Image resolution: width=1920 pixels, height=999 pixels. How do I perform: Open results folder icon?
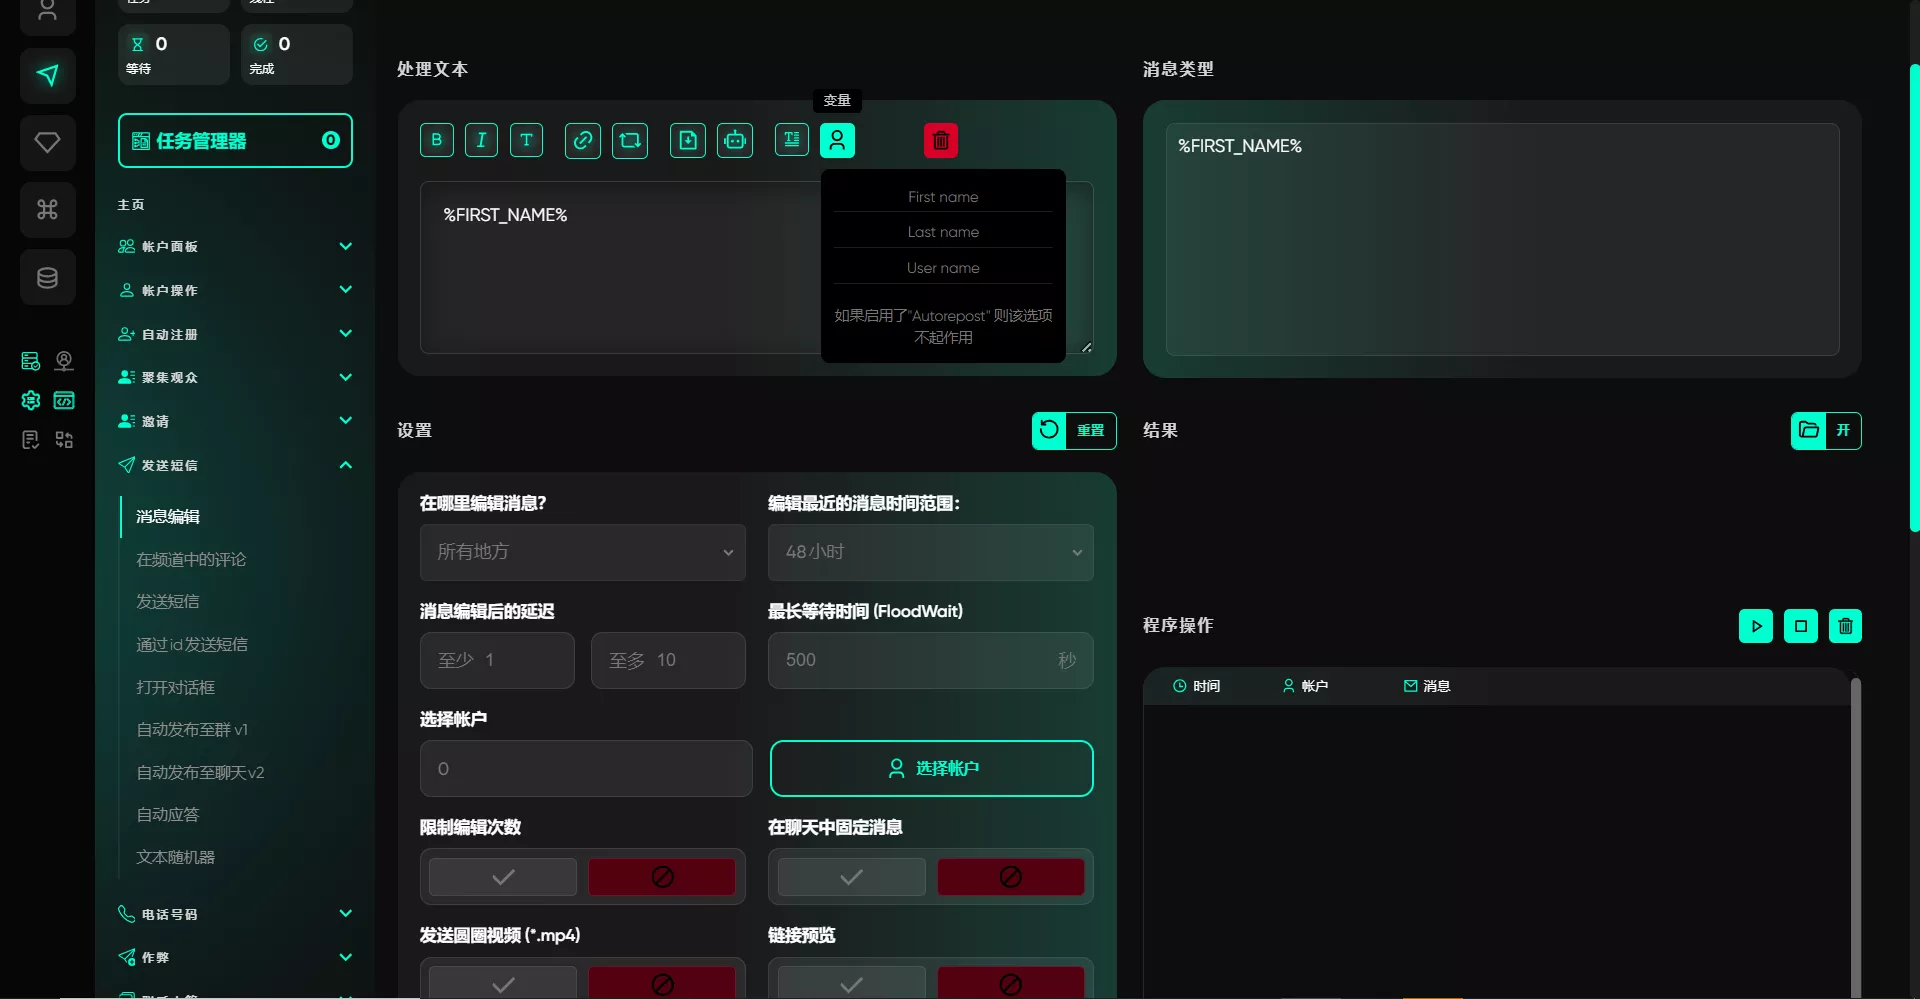(1809, 431)
